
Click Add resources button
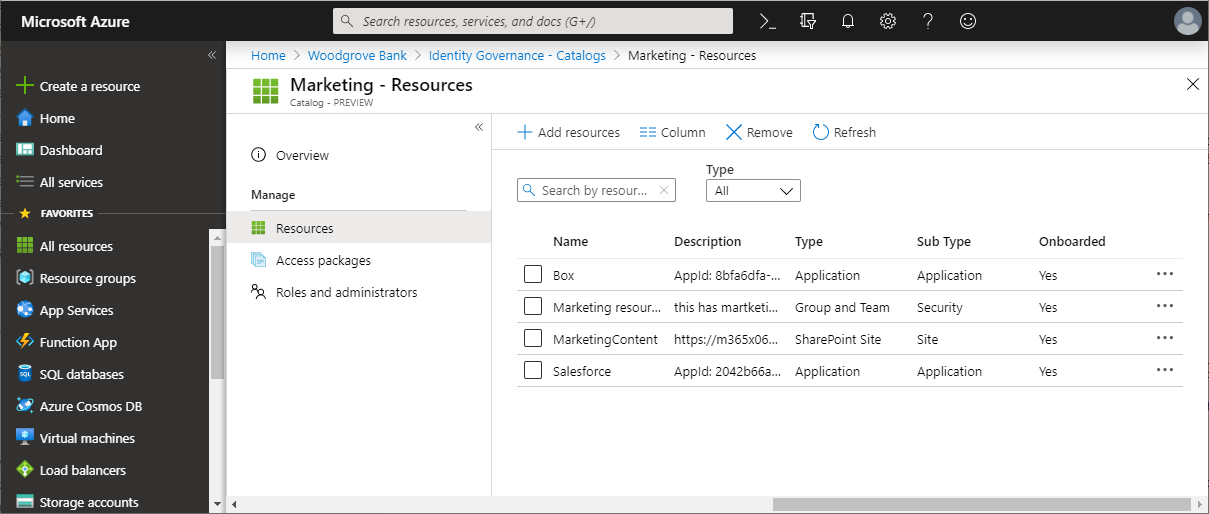coord(568,132)
